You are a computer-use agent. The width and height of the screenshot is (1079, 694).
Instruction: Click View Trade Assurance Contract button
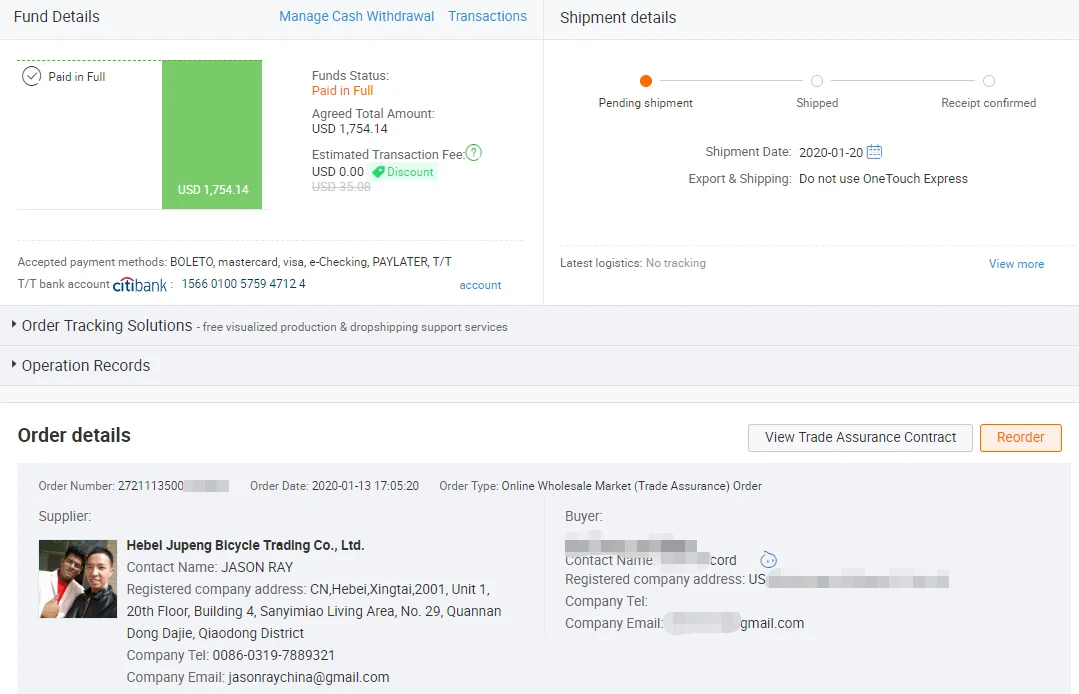860,437
